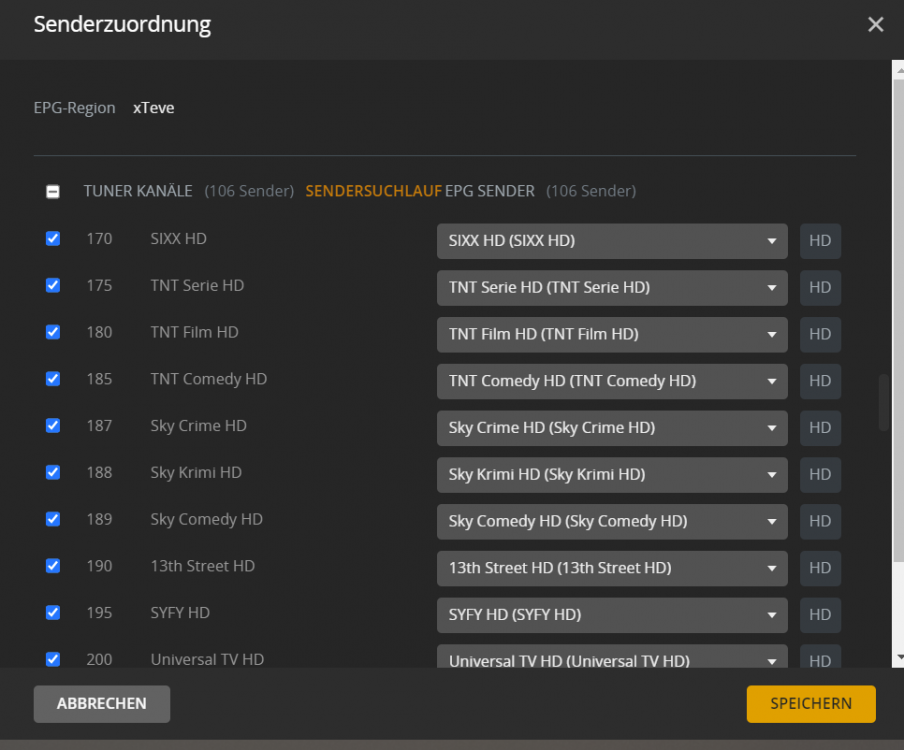Image resolution: width=904 pixels, height=750 pixels.
Task: Click the EPG-Region label
Action: pyautogui.click(x=74, y=108)
